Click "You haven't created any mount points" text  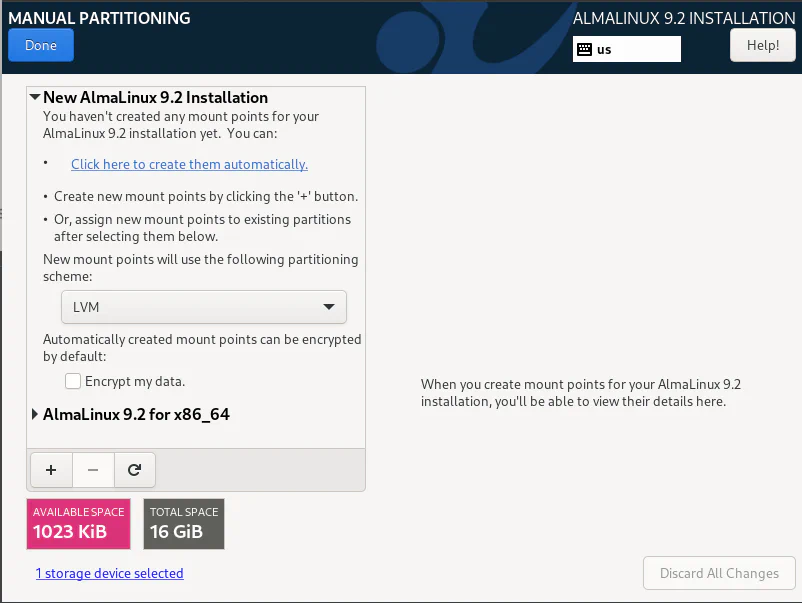[x=181, y=125]
